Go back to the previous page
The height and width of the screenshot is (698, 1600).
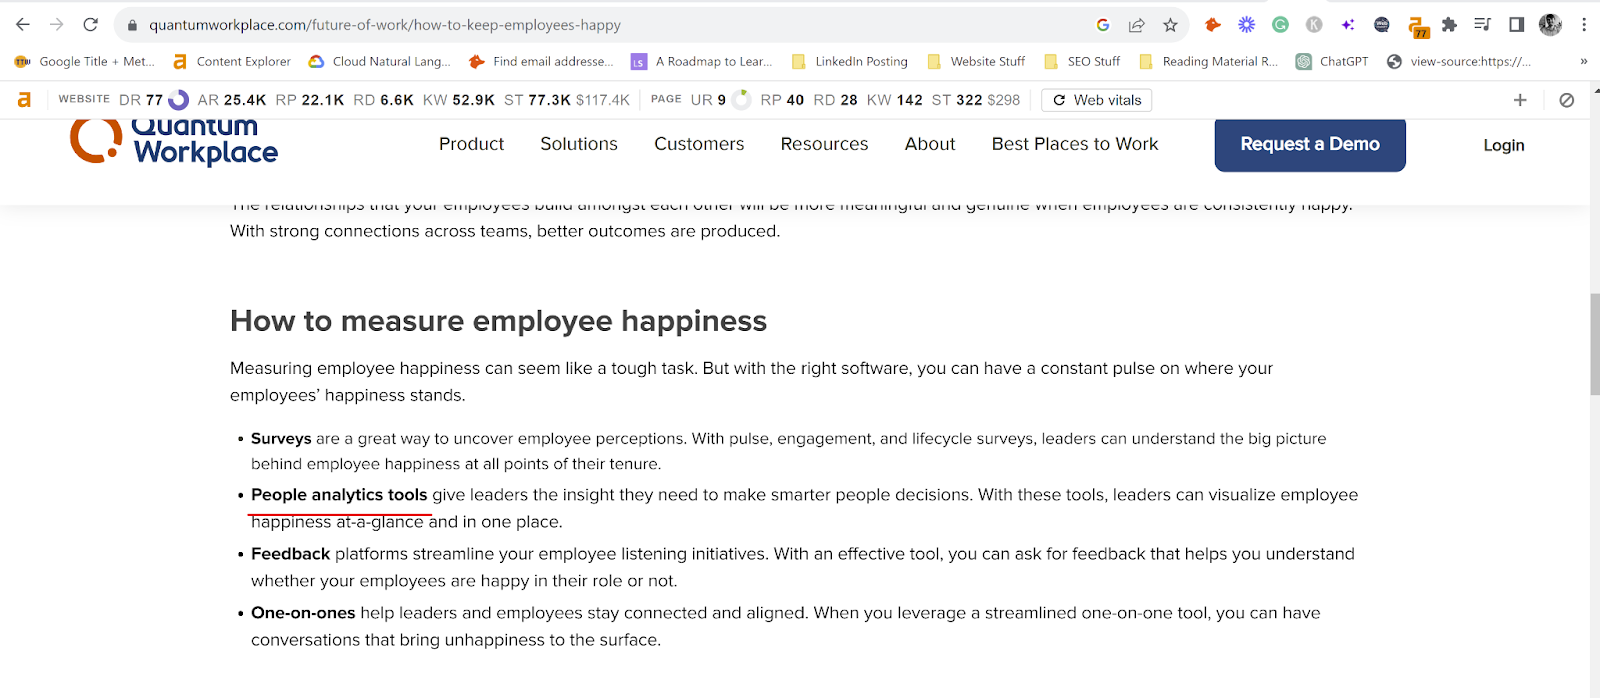(x=23, y=25)
